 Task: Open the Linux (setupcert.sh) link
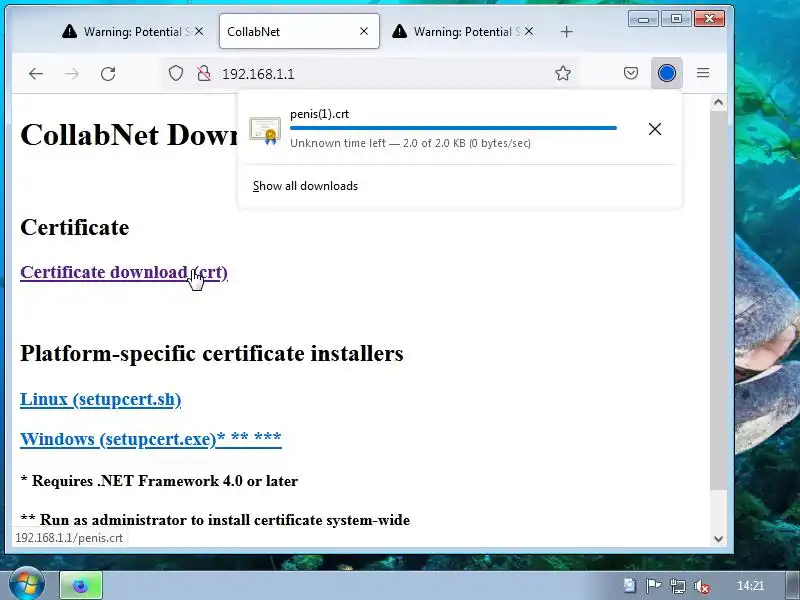[x=101, y=399]
